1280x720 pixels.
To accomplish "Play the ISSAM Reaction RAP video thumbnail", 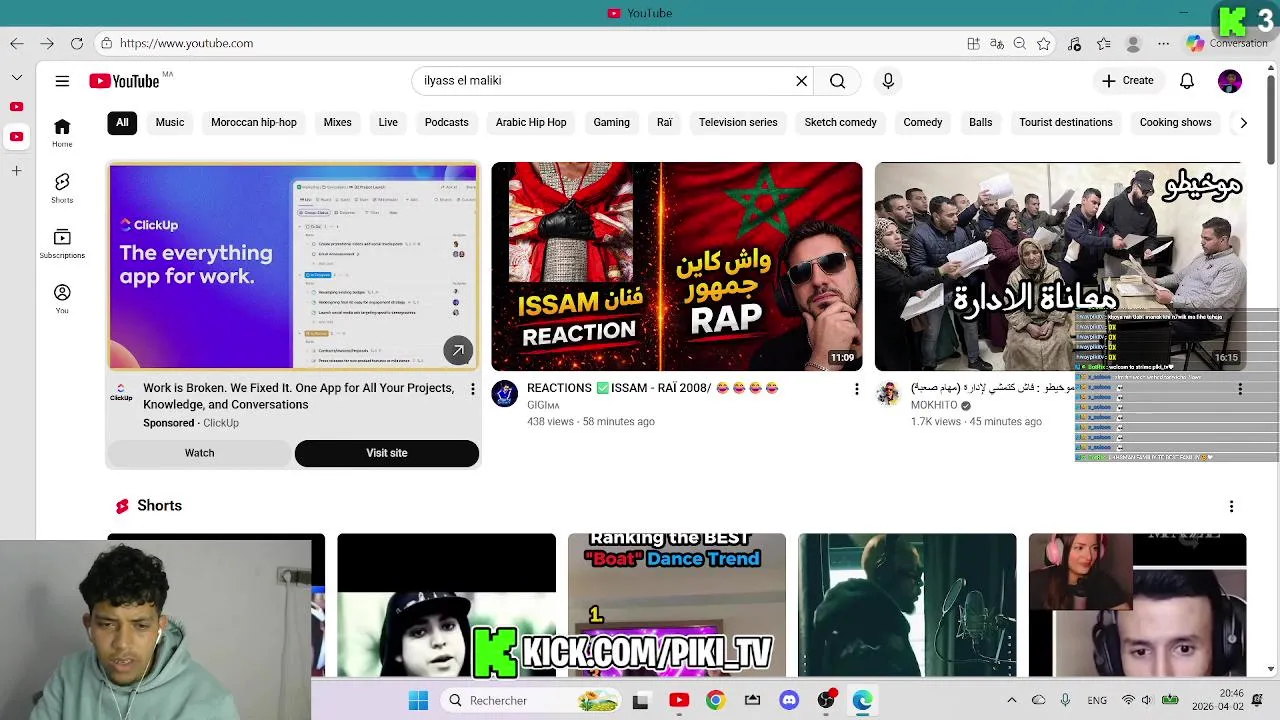I will 676,267.
